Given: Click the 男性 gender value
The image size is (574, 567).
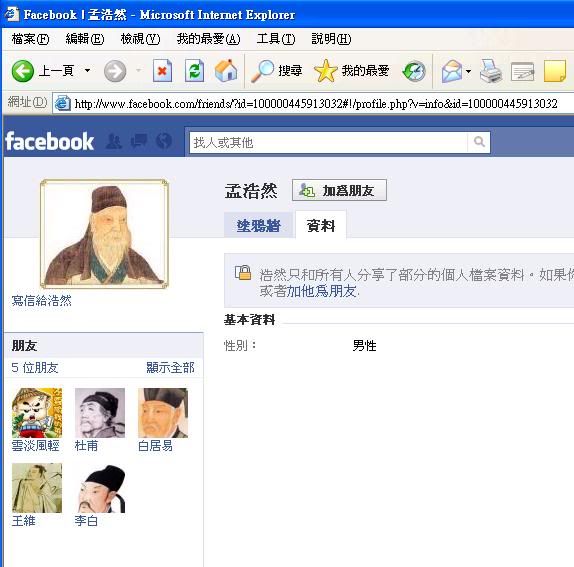Looking at the screenshot, I should click(364, 346).
